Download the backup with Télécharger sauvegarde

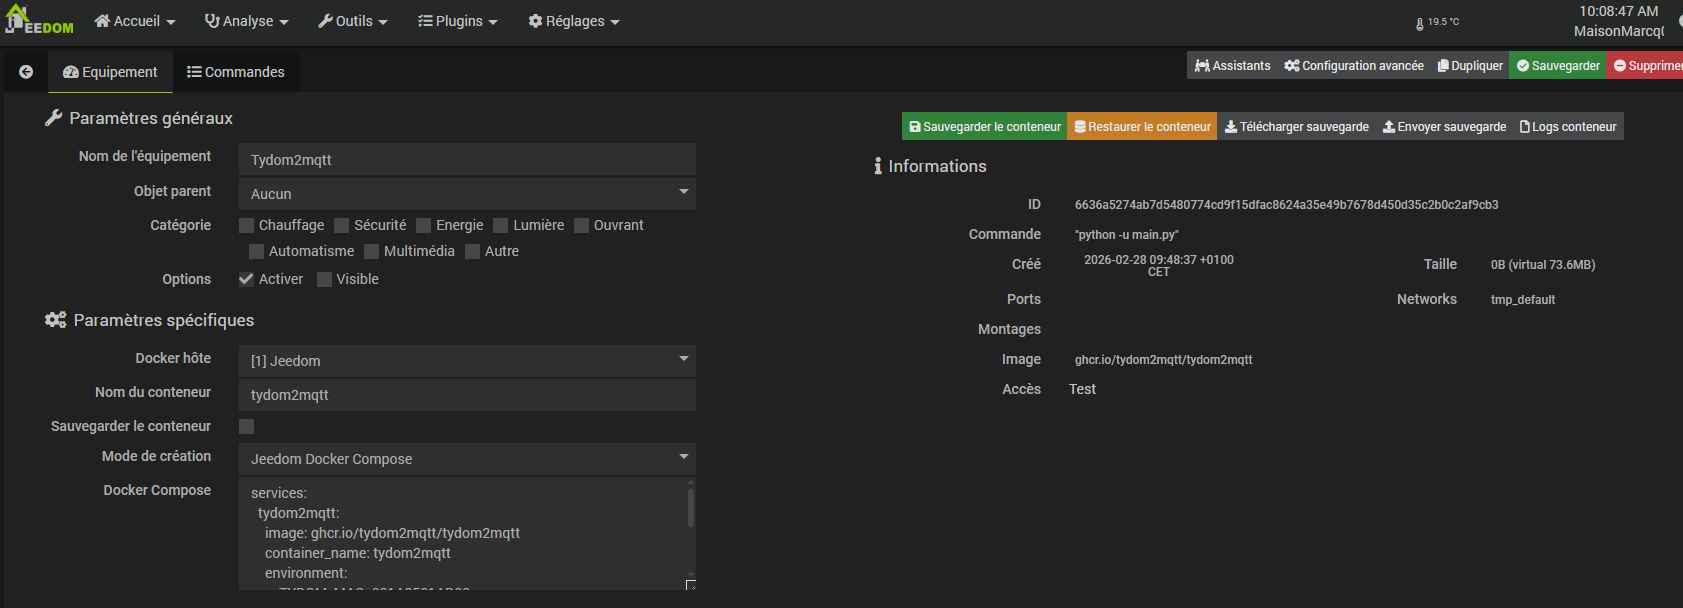[1297, 127]
